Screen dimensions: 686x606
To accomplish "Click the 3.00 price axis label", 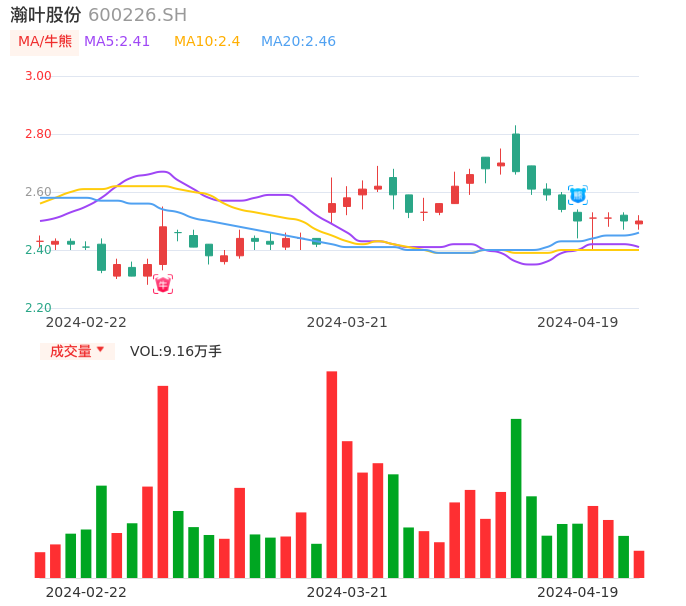I will click(38, 76).
